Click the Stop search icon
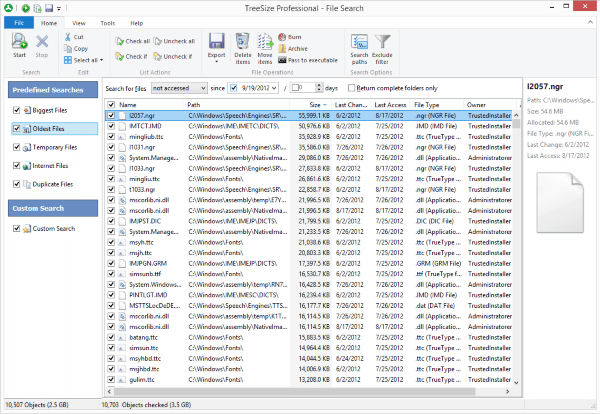This screenshot has width=600, height=414. (x=42, y=41)
